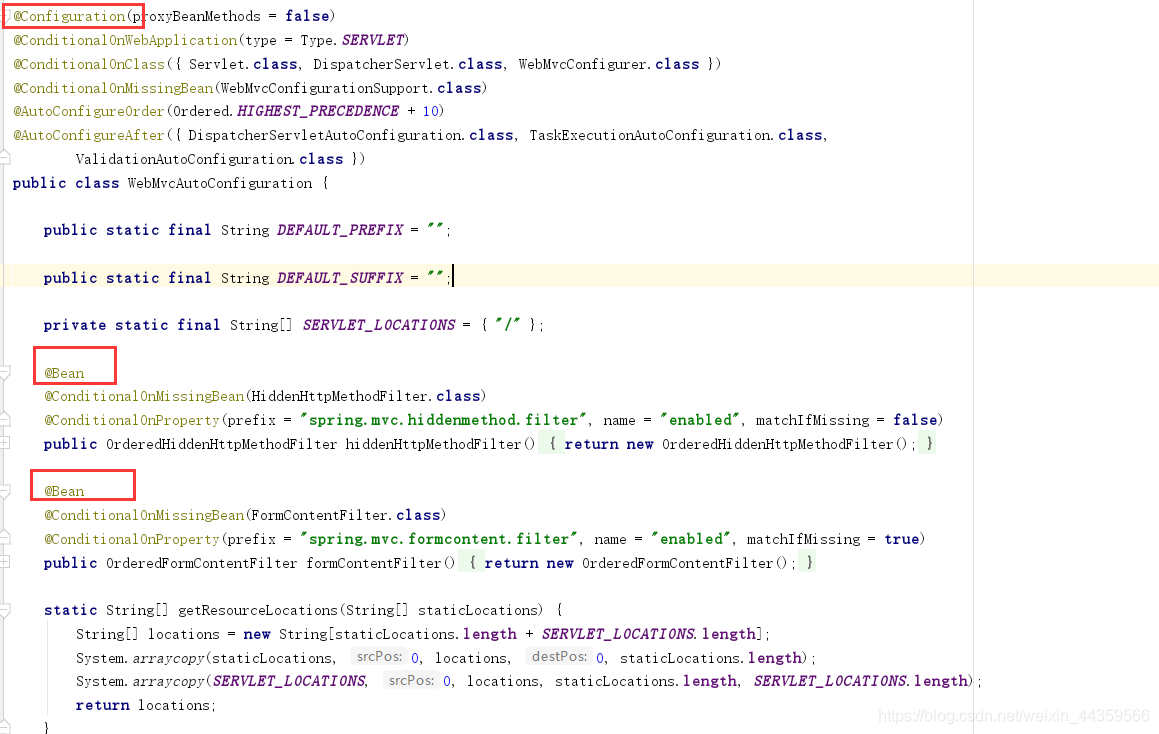Click the DispatcherServletAutoConfiguration.class reference
Image resolution: width=1159 pixels, height=734 pixels.
350,135
